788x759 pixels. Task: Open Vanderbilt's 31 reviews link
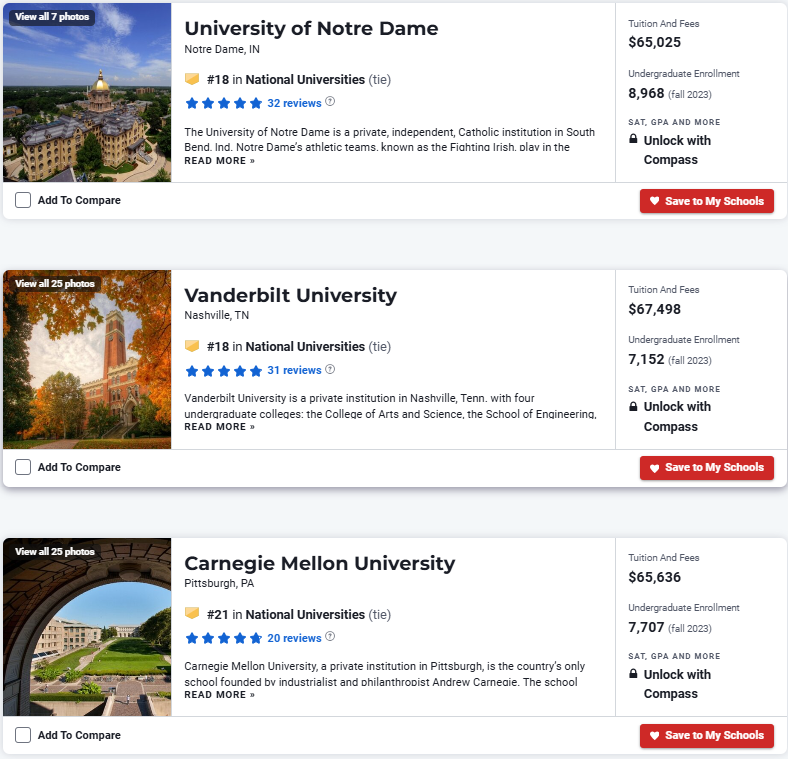tap(294, 370)
